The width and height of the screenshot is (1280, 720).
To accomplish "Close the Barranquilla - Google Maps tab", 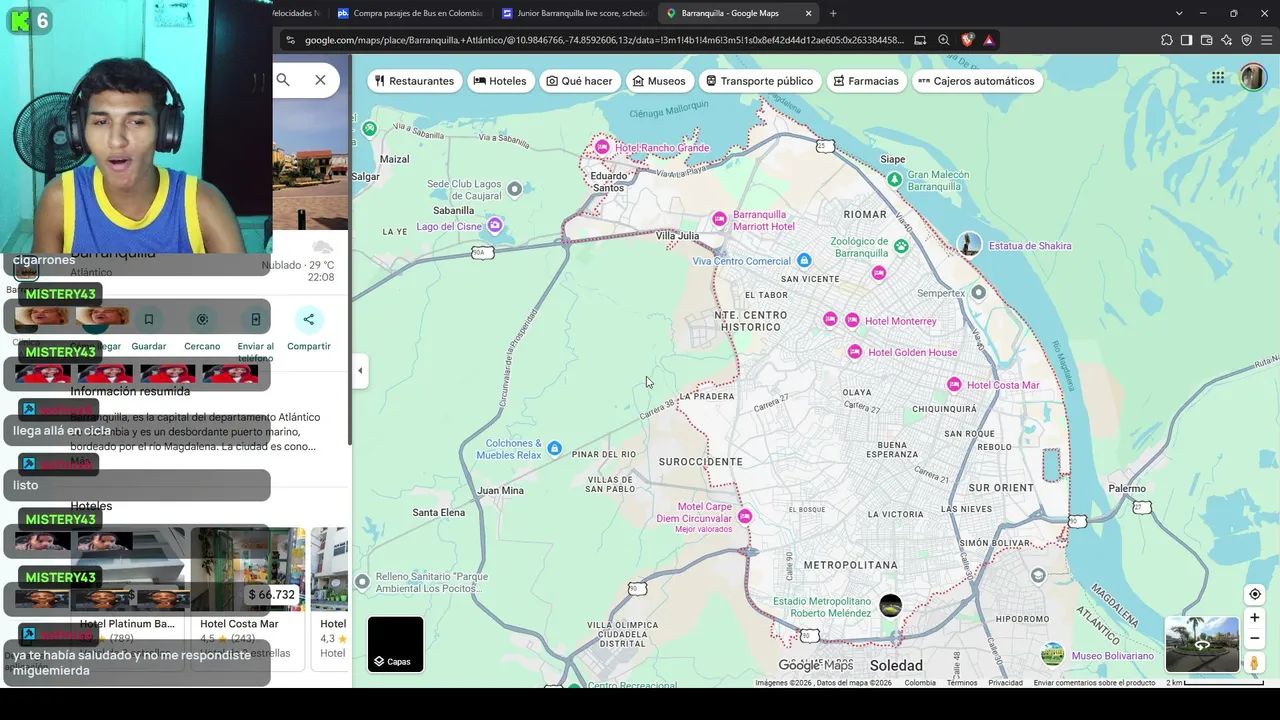I will click(x=808, y=13).
